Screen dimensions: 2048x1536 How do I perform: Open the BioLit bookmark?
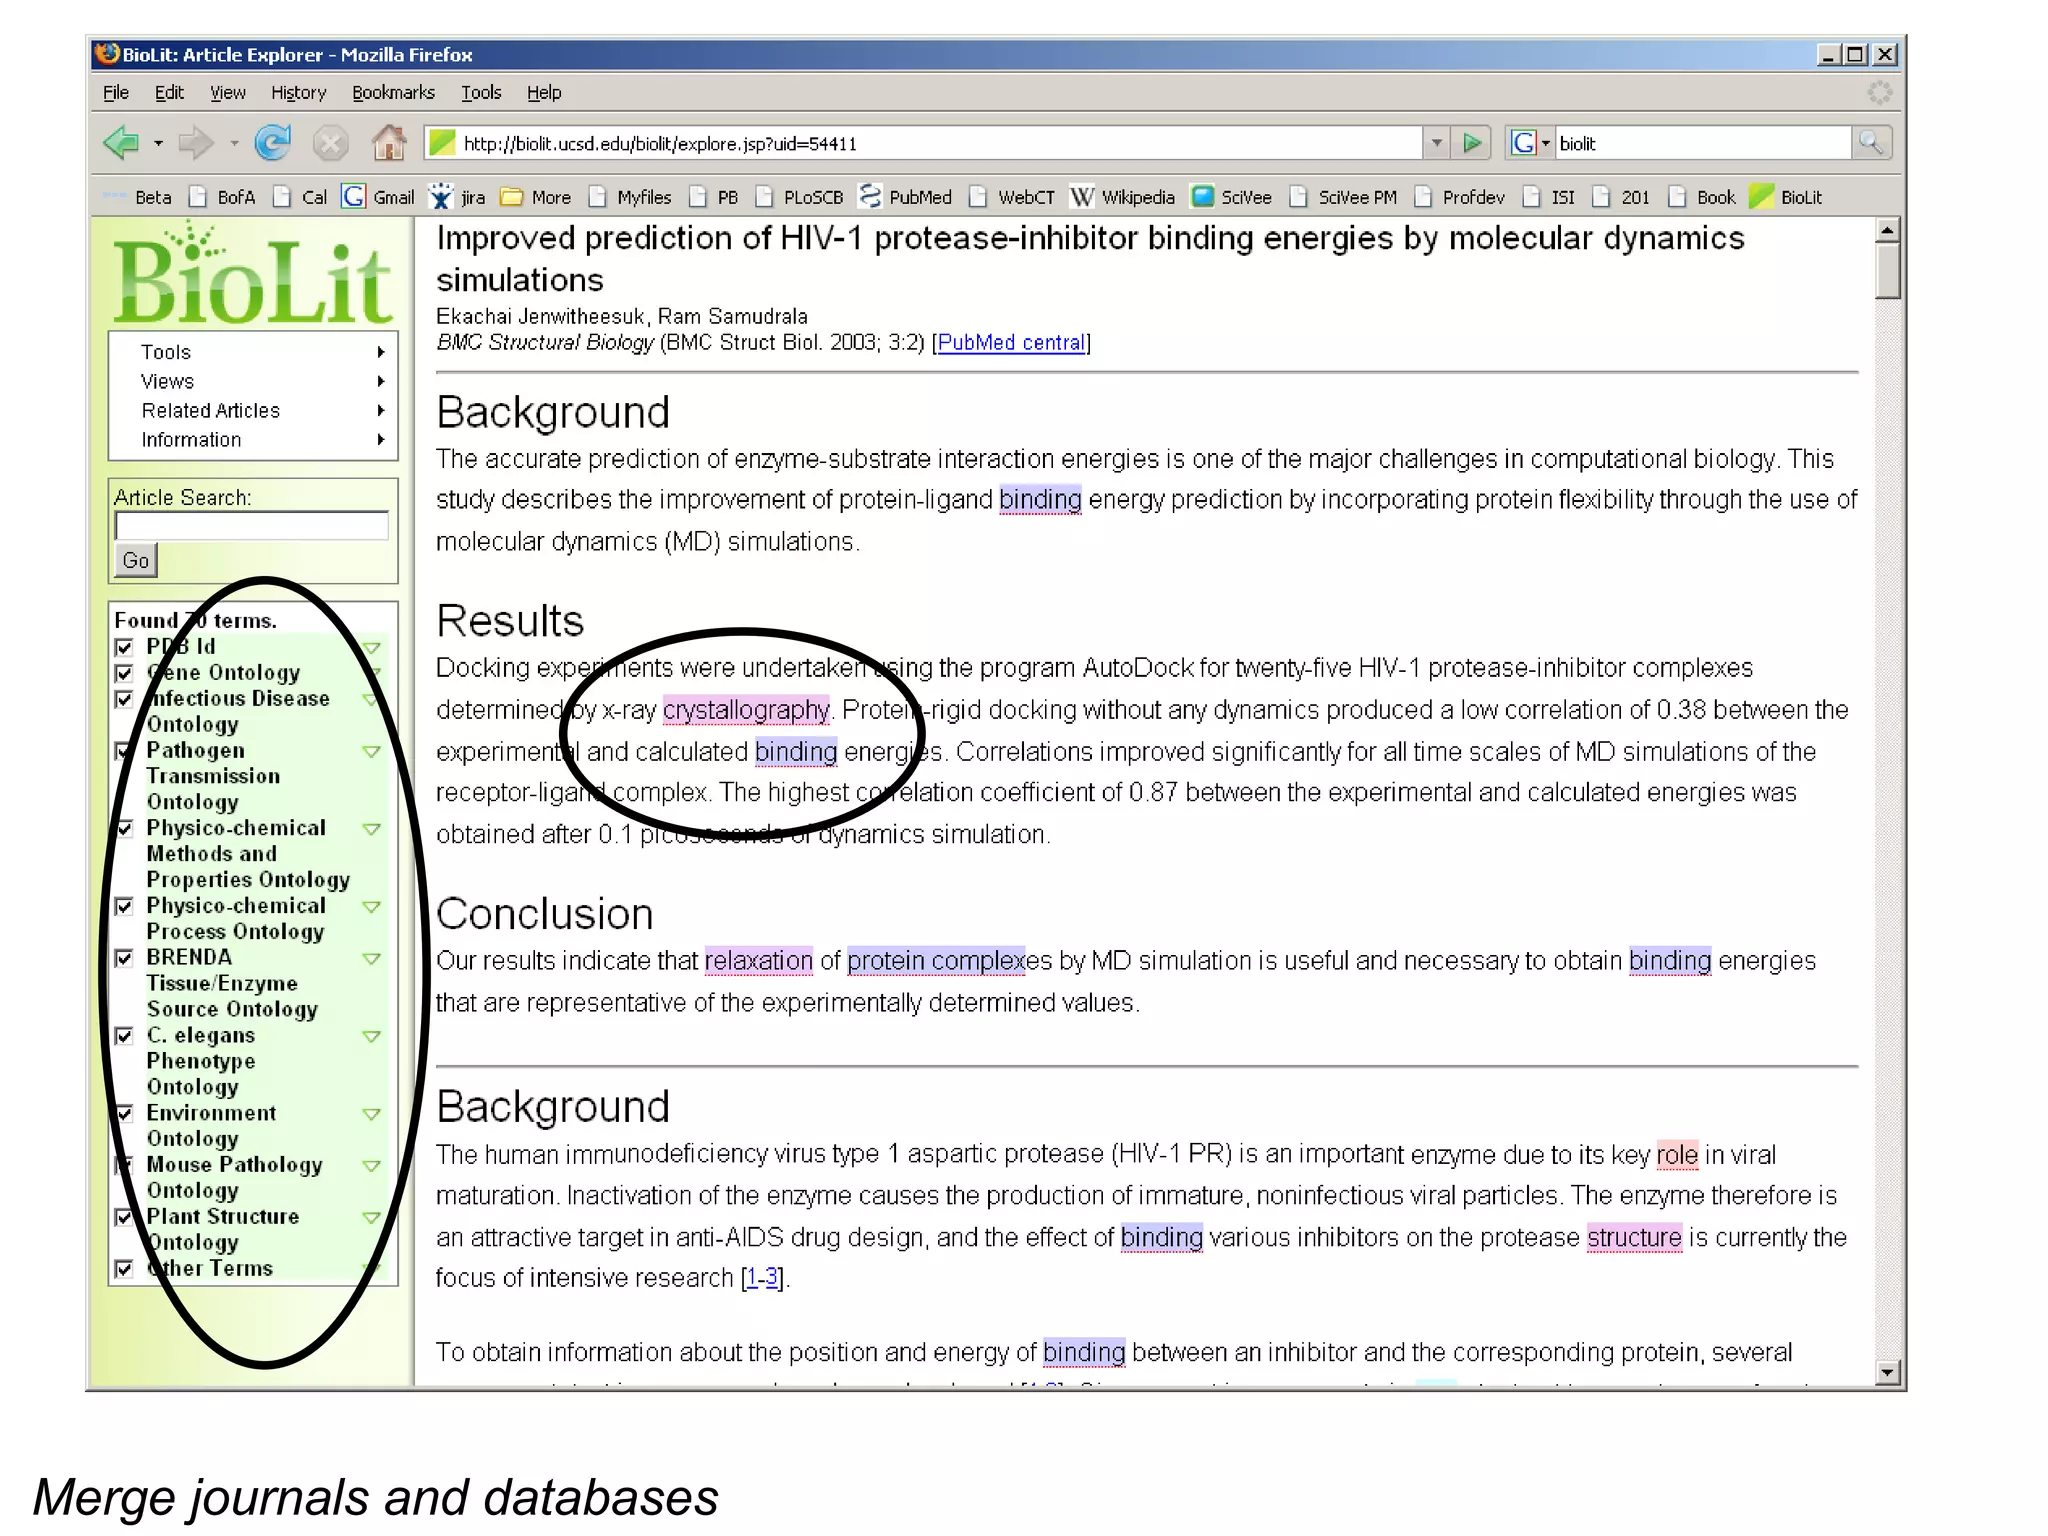(x=1786, y=197)
